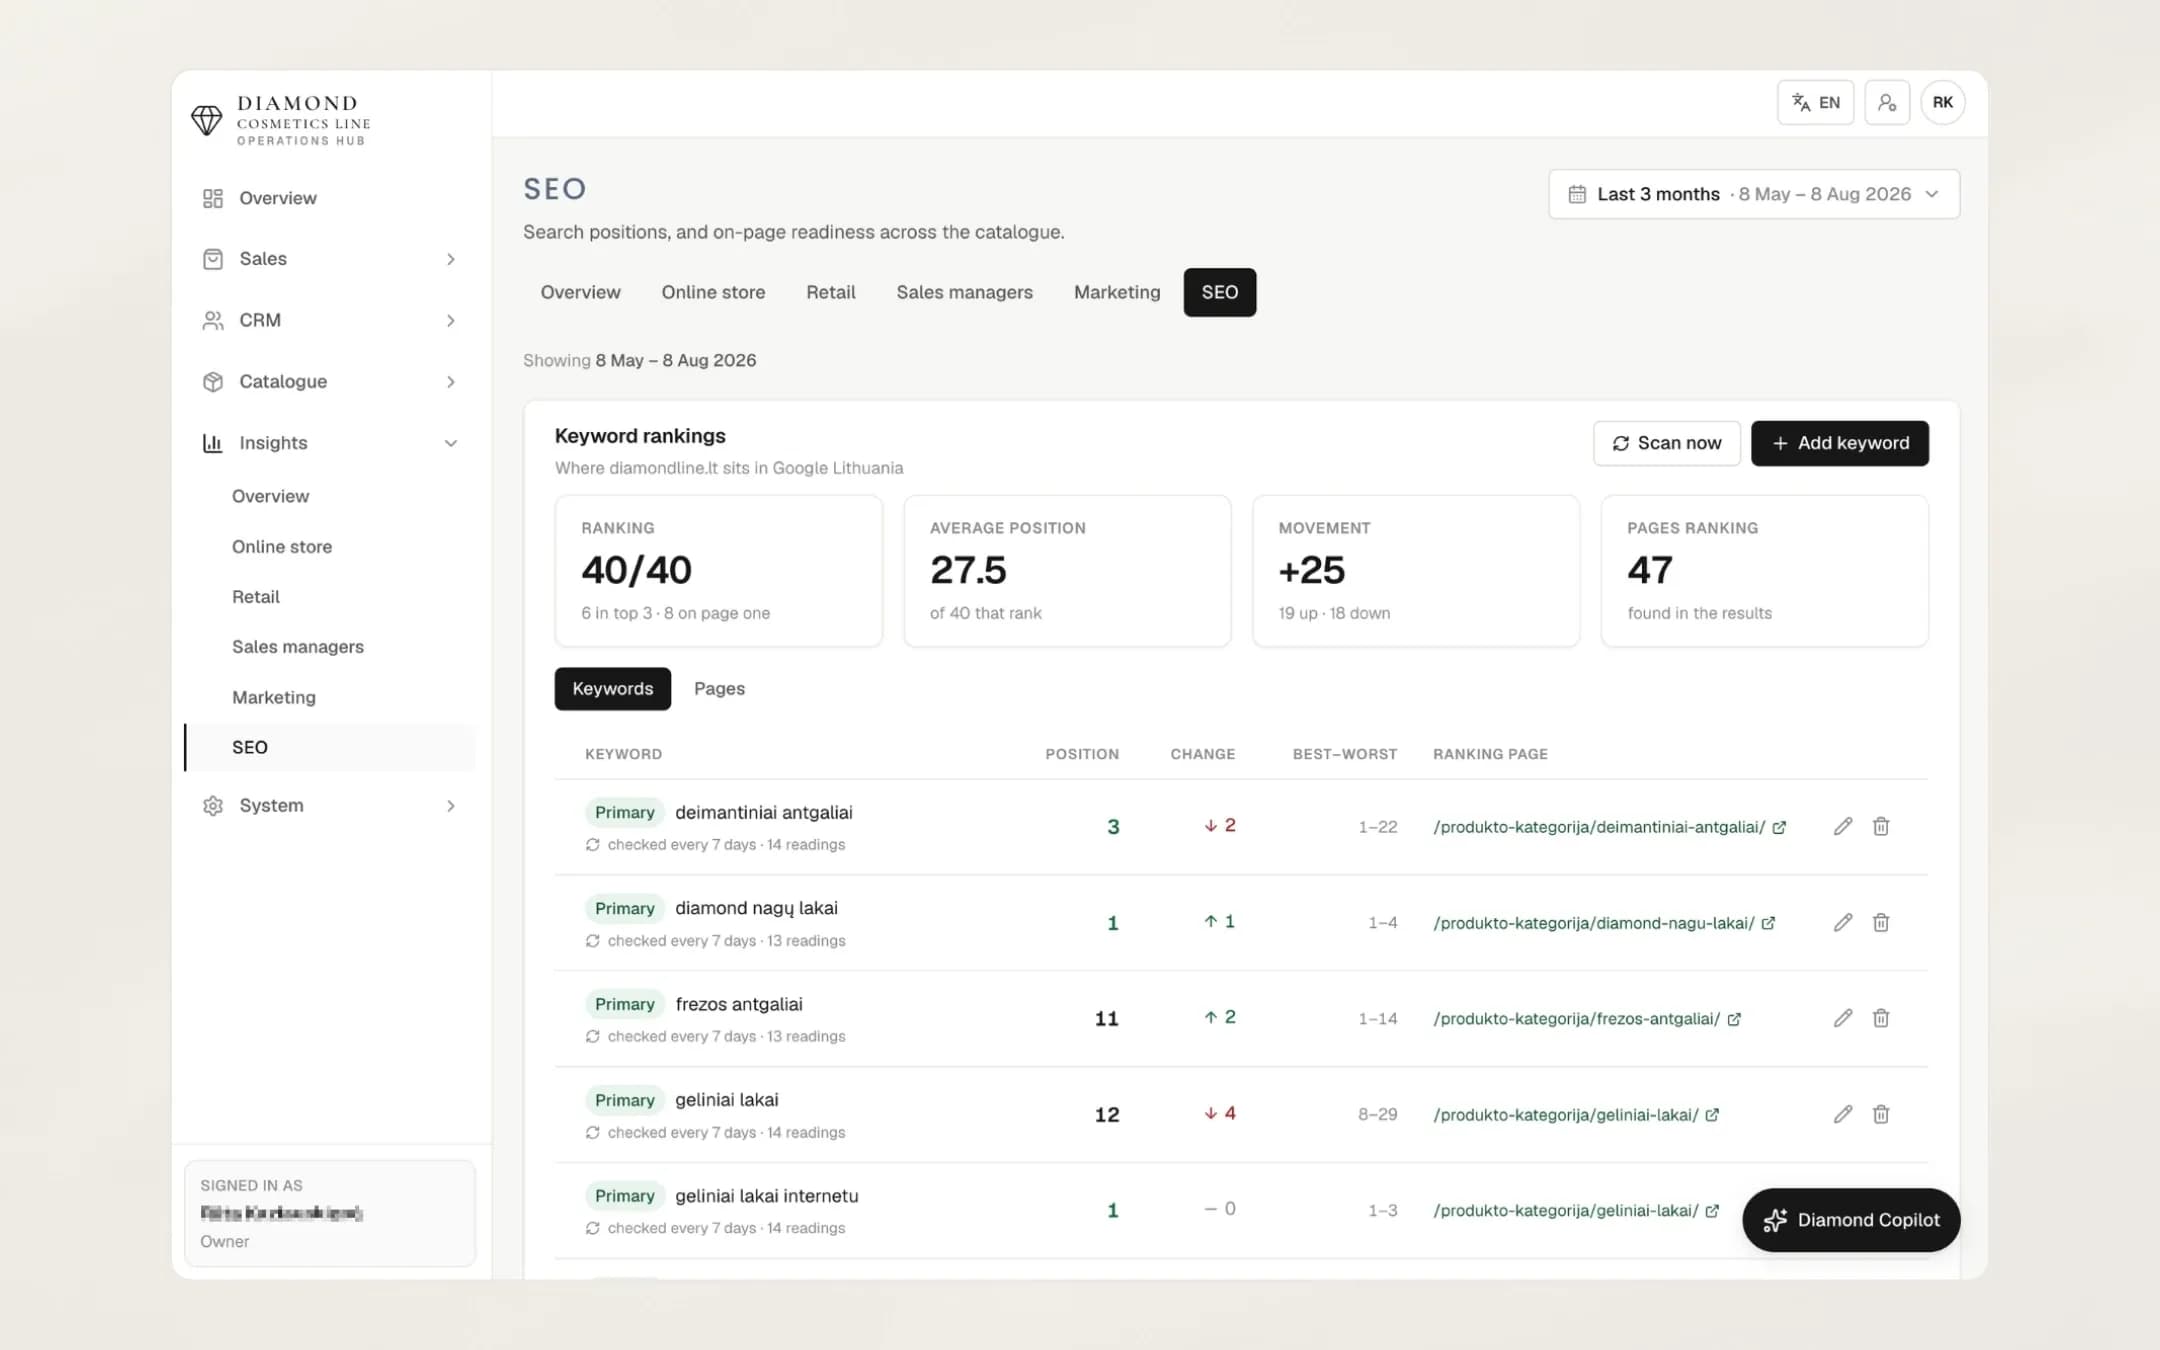Open the Retail top tab

coord(830,292)
